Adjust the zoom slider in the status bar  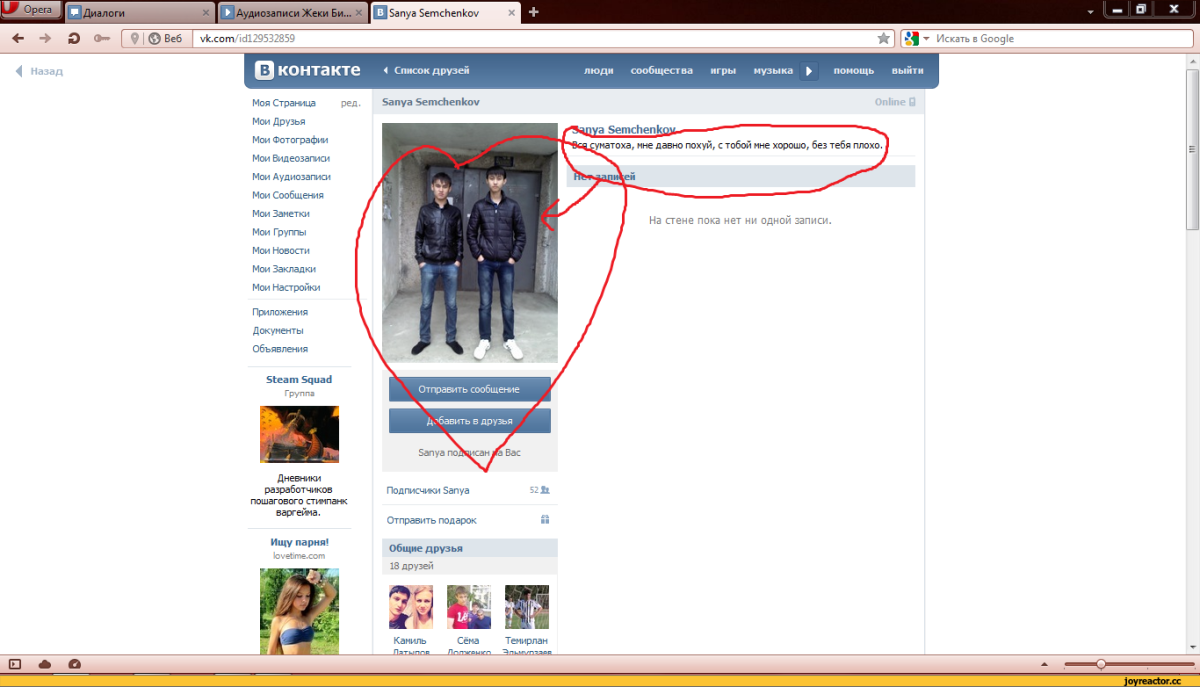(x=1101, y=664)
